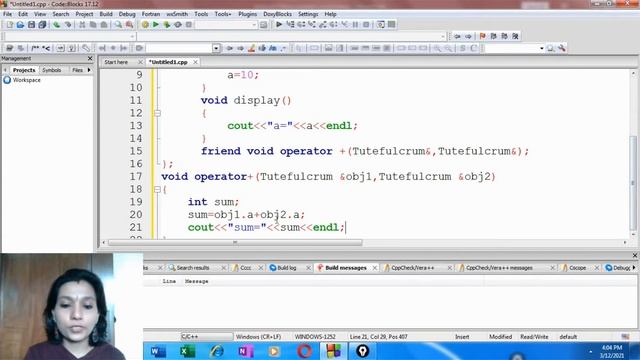Click the highlighter pen toolbar icon

tap(251, 48)
